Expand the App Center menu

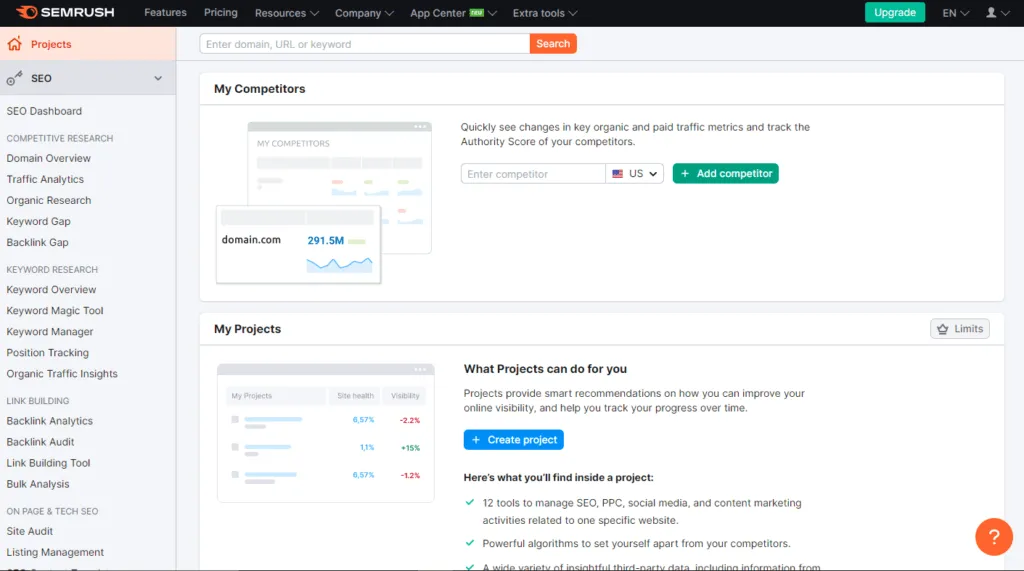pos(453,12)
